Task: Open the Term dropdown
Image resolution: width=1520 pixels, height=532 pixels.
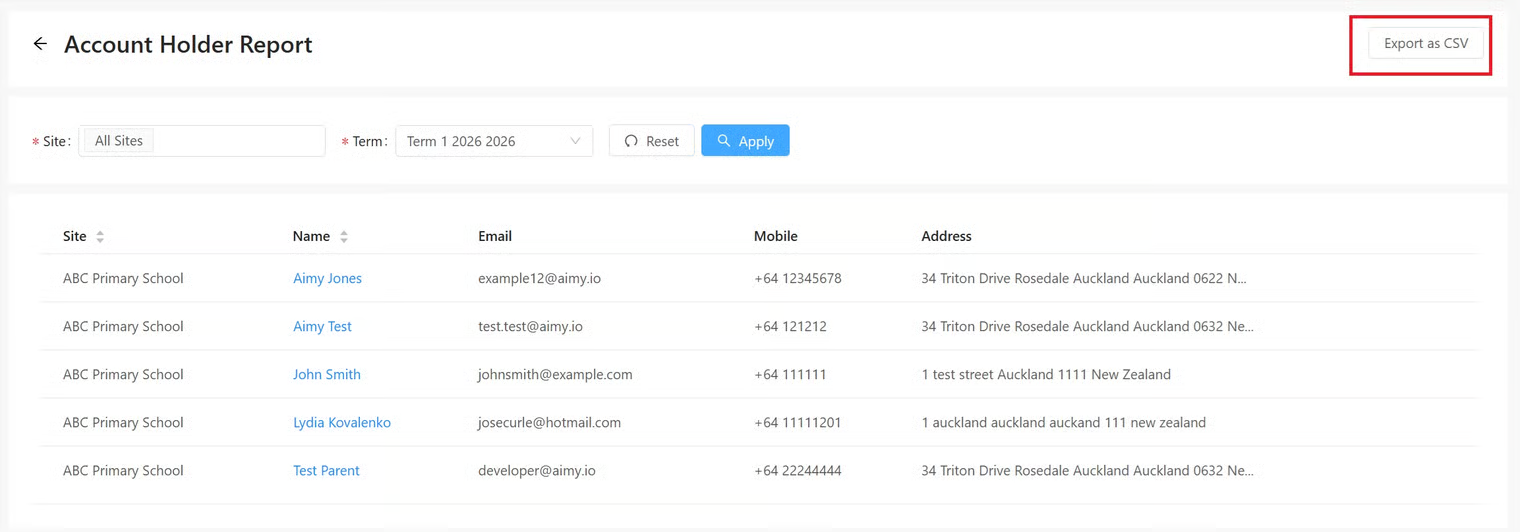Action: (494, 141)
